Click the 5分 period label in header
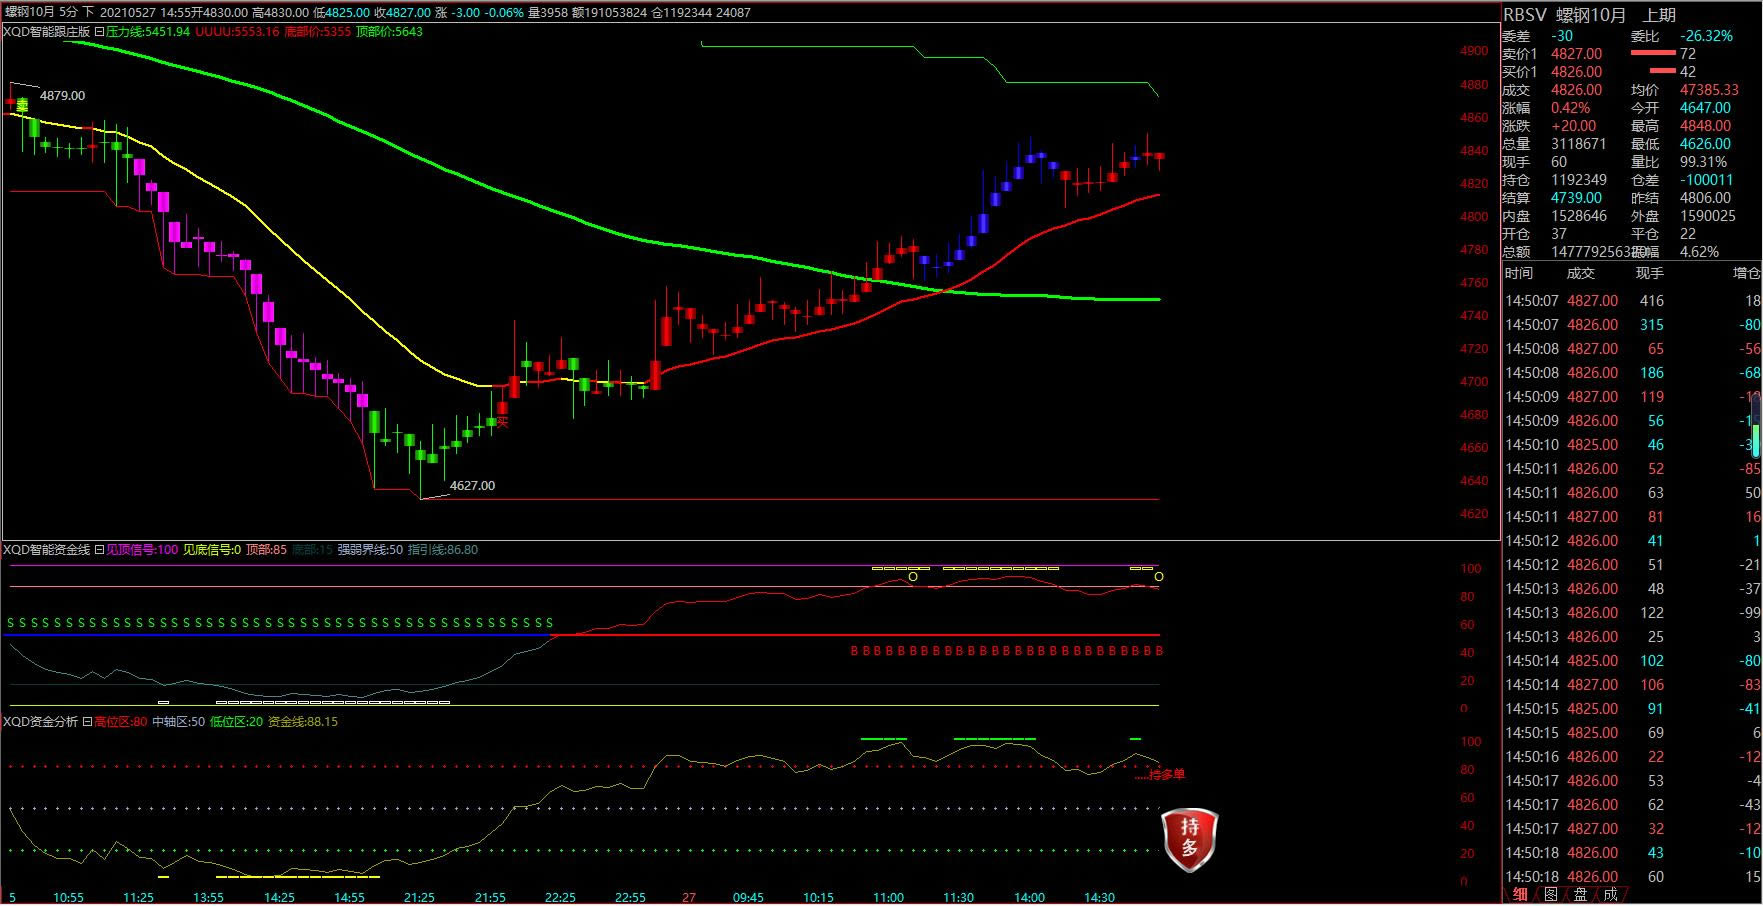The width and height of the screenshot is (1763, 906). pyautogui.click(x=67, y=13)
